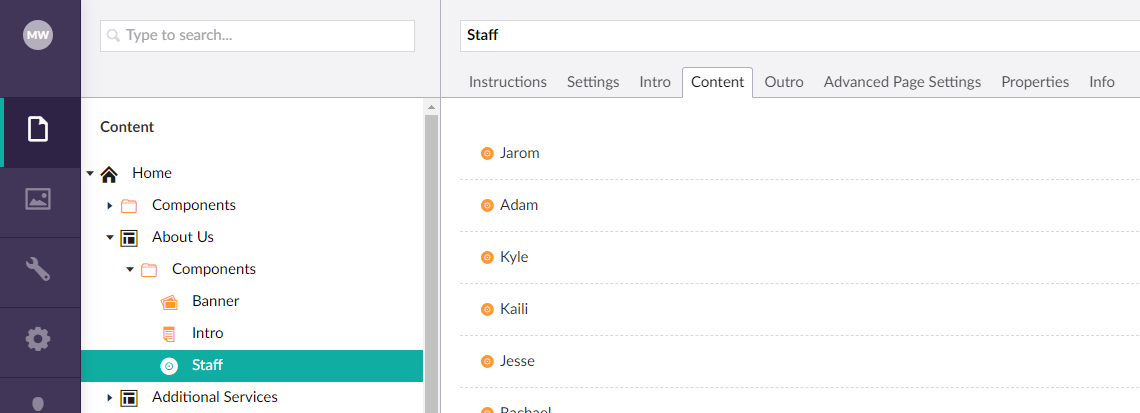
Task: Select the About Us tree item
Action: (182, 237)
